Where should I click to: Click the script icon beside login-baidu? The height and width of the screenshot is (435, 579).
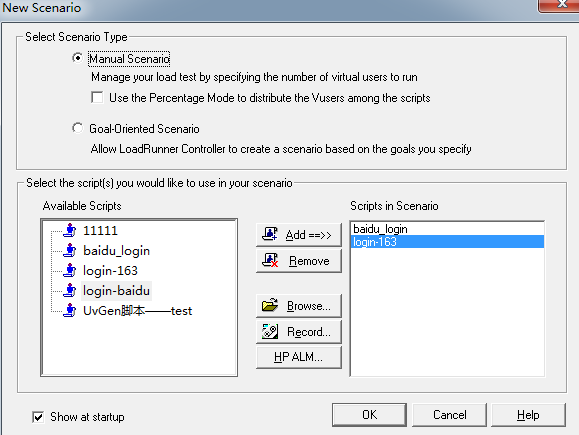pyautogui.click(x=69, y=291)
